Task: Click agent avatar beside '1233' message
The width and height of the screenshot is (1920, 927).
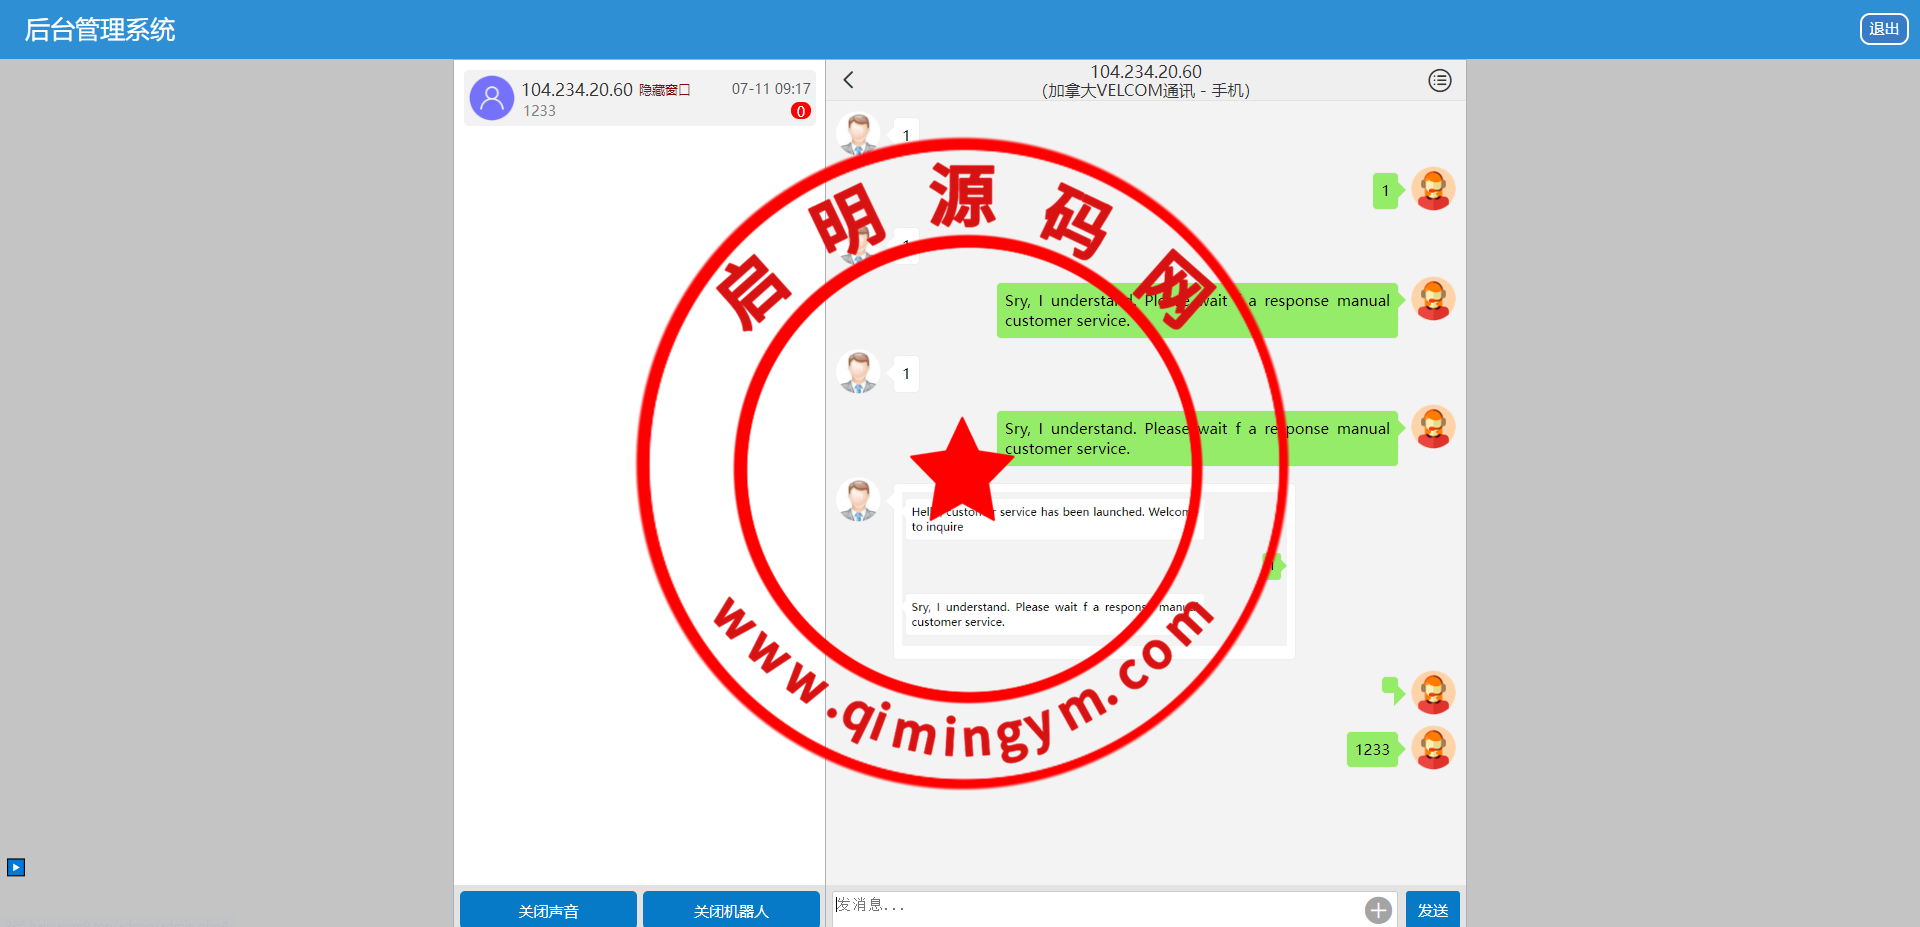Action: coord(1433,748)
